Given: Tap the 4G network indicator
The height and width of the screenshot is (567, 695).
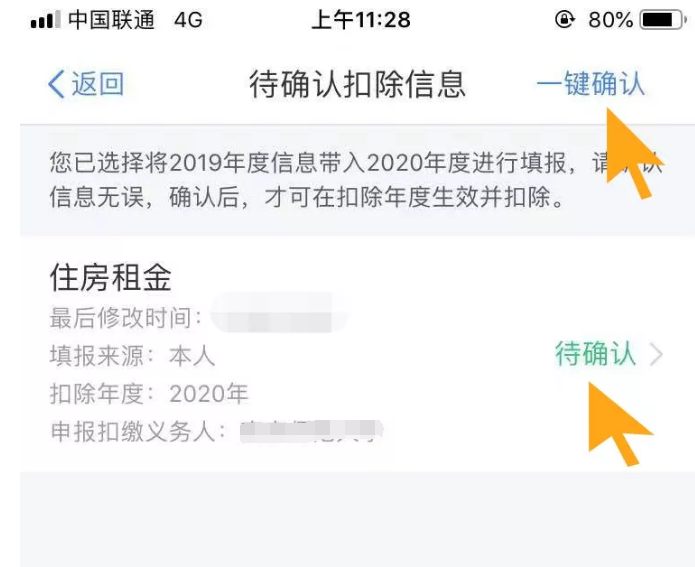Looking at the screenshot, I should click(x=188, y=20).
